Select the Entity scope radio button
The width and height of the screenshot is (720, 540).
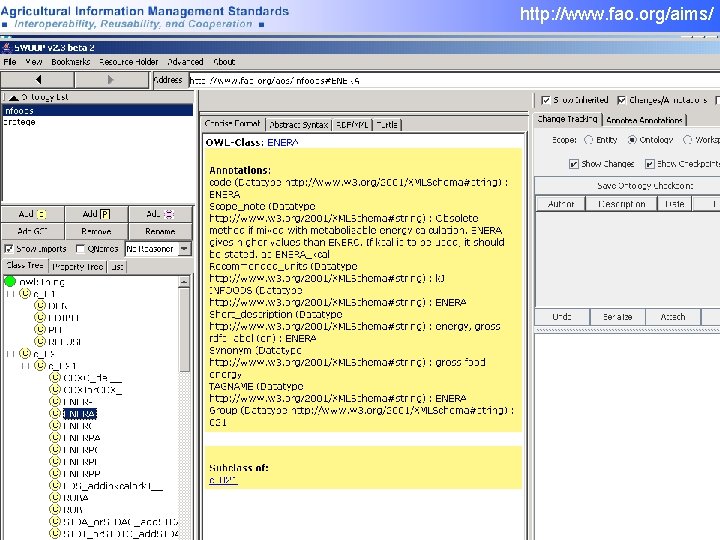(588, 140)
